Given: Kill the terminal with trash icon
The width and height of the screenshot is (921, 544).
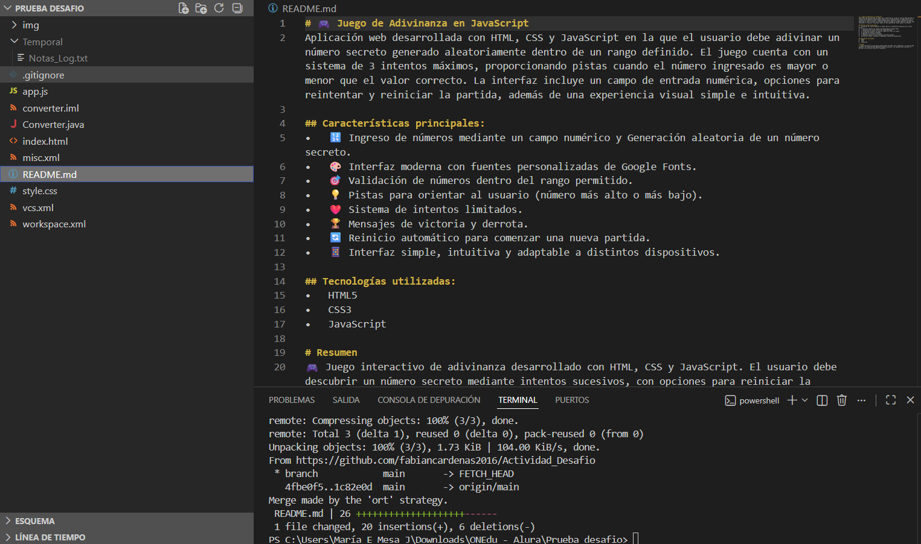Looking at the screenshot, I should [x=842, y=400].
